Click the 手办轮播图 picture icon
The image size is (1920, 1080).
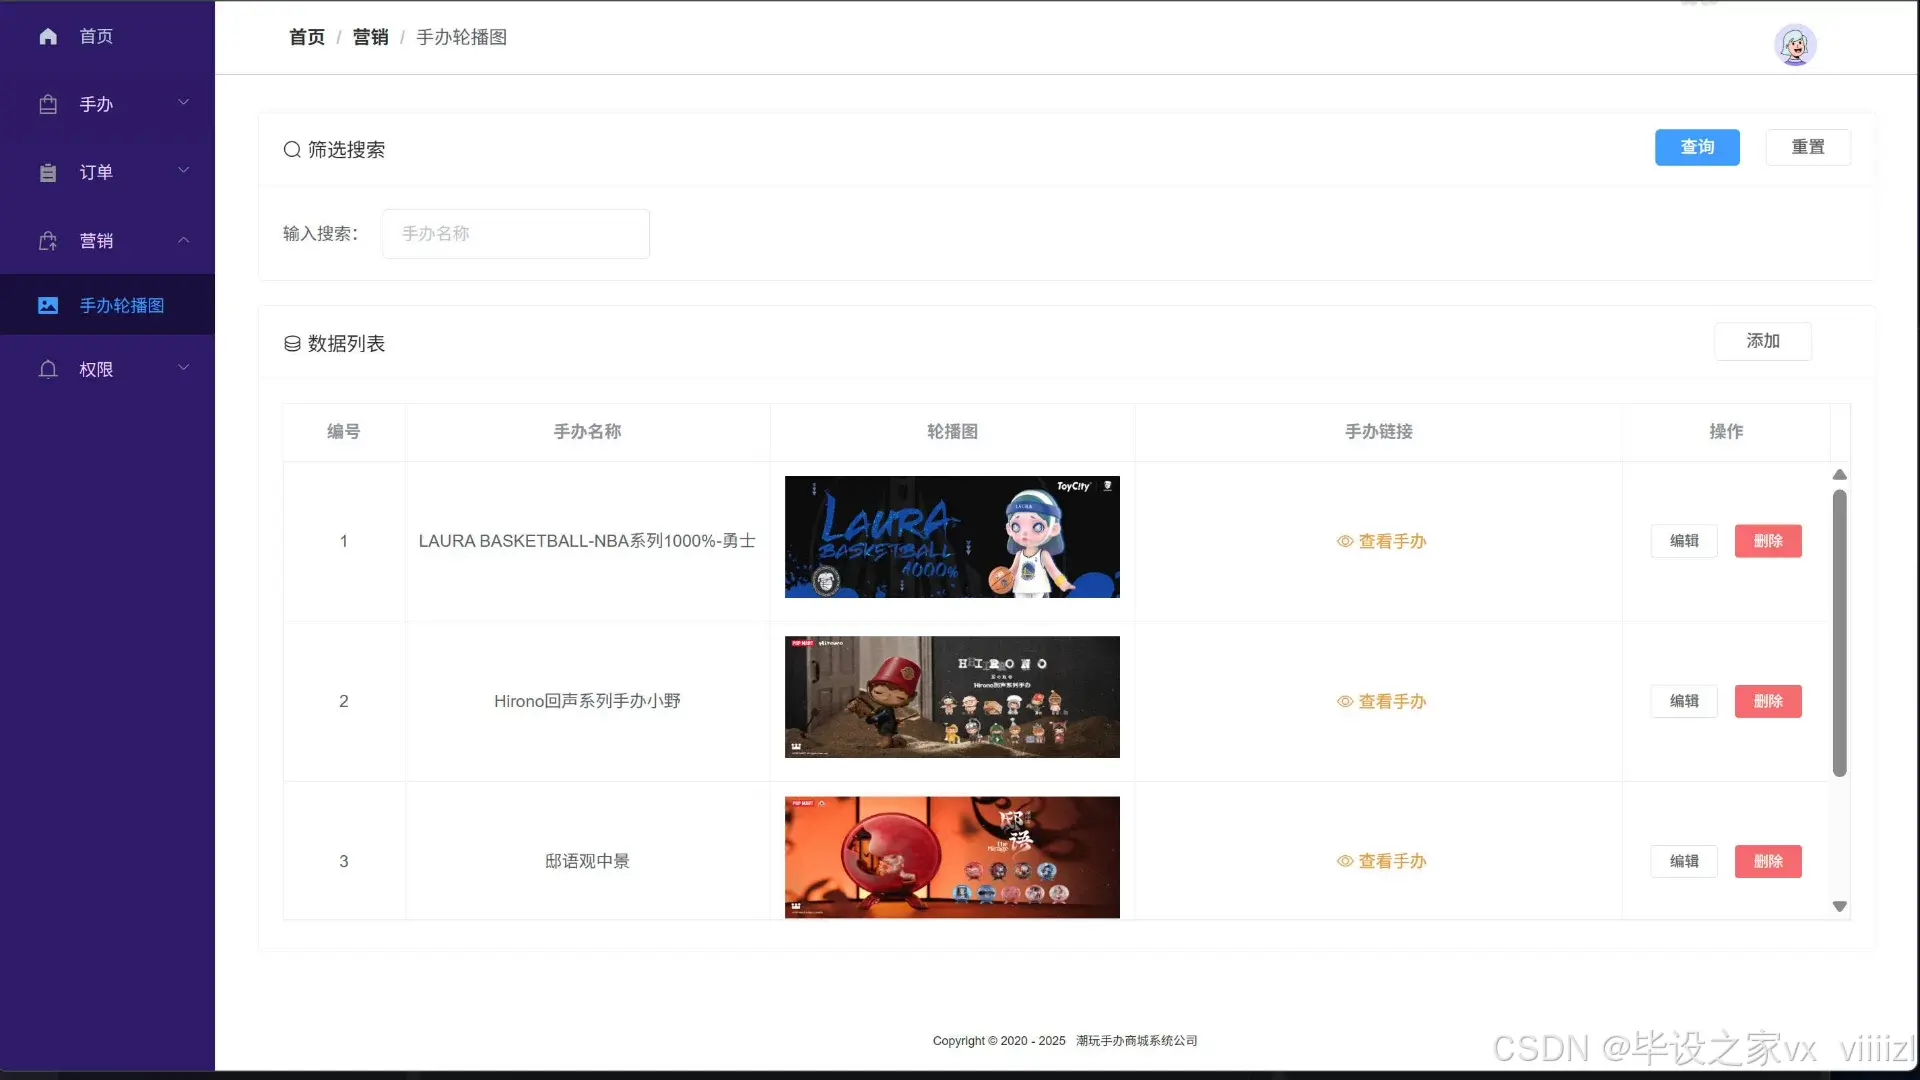tap(48, 305)
